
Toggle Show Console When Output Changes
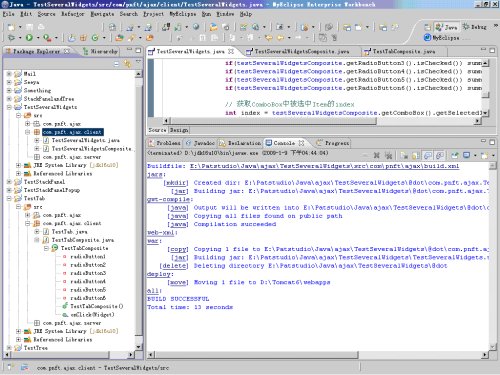(x=428, y=155)
